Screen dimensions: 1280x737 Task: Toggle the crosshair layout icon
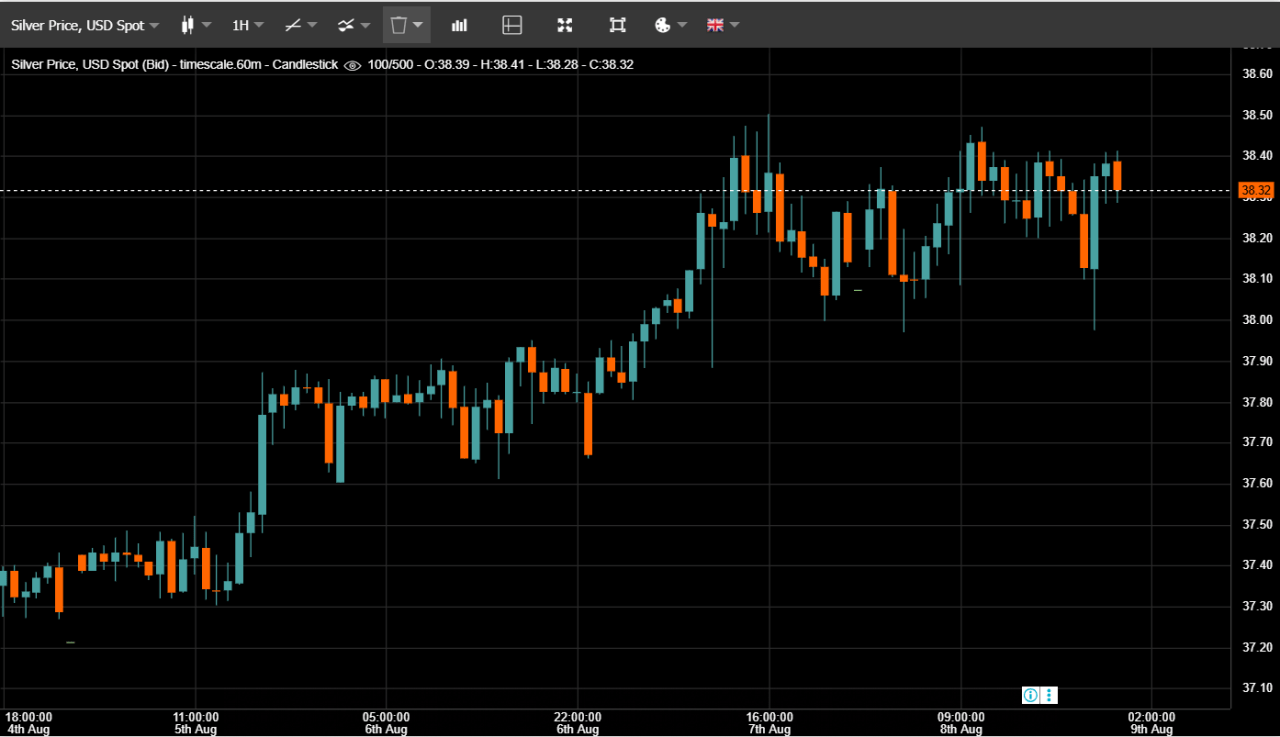point(512,25)
